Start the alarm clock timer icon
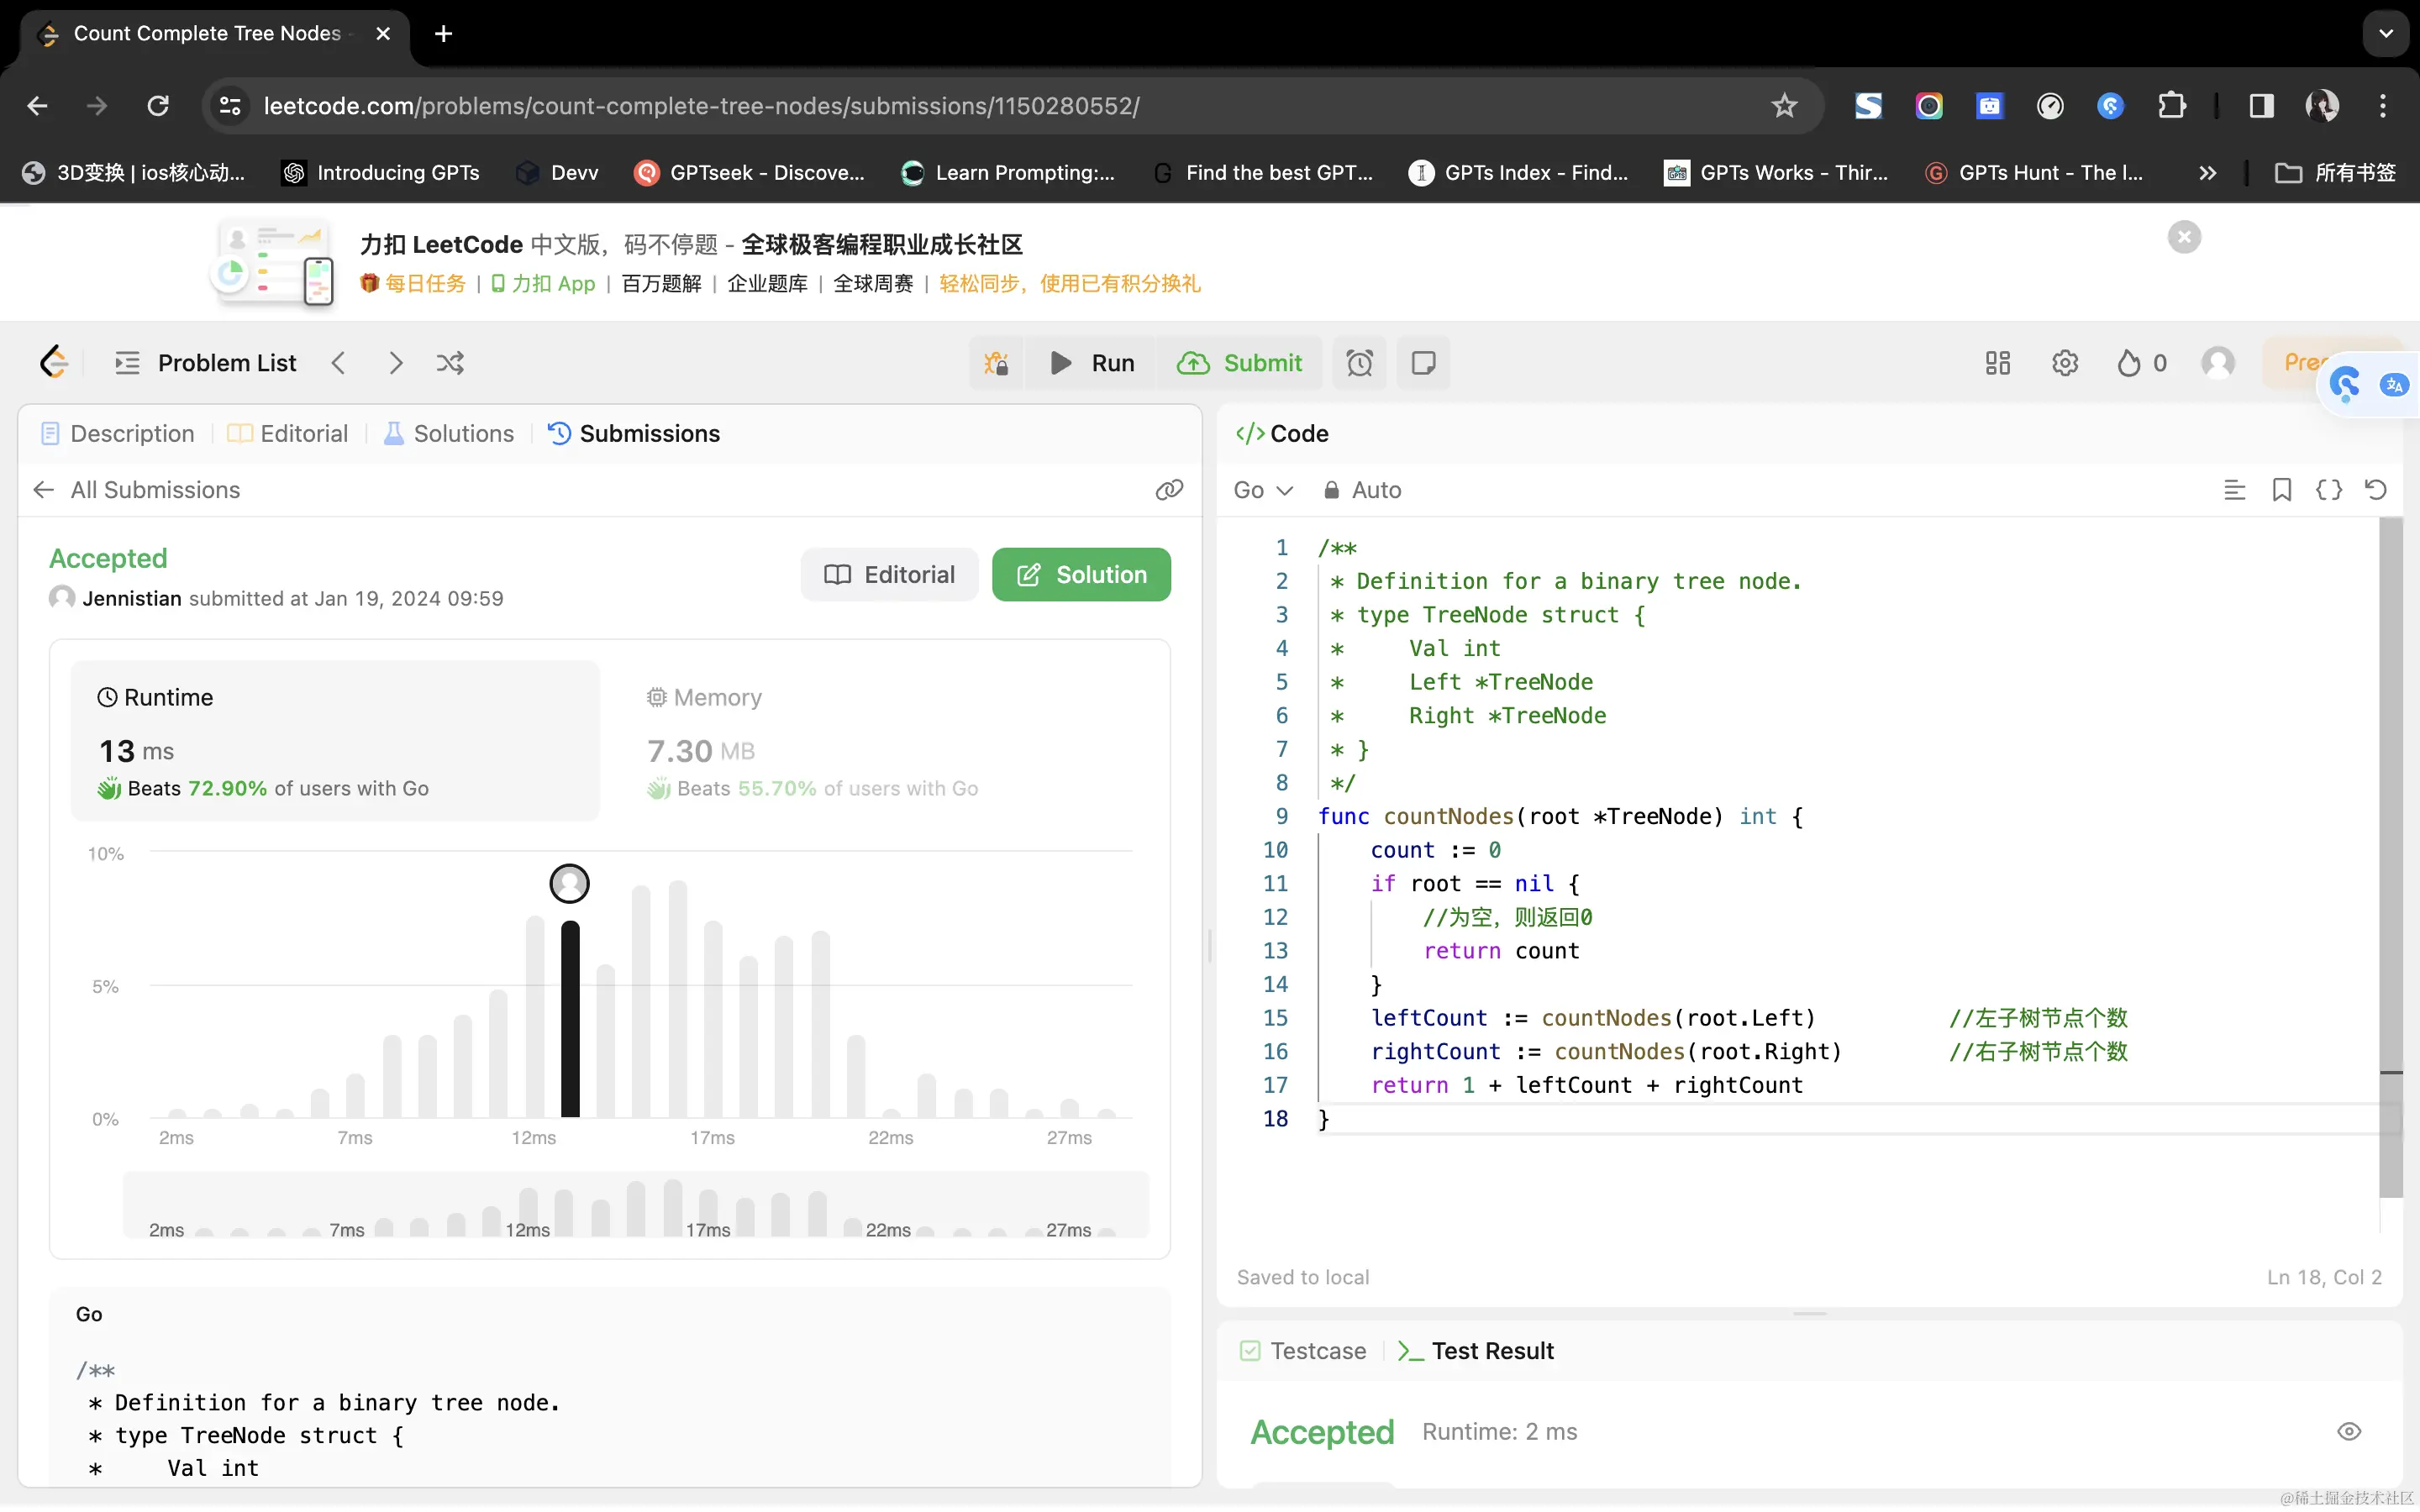This screenshot has width=2420, height=1512. click(1359, 363)
